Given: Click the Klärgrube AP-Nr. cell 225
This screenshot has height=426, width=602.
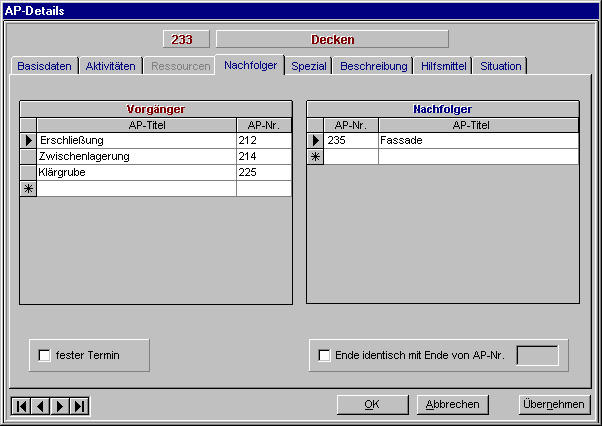Looking at the screenshot, I should (x=263, y=173).
